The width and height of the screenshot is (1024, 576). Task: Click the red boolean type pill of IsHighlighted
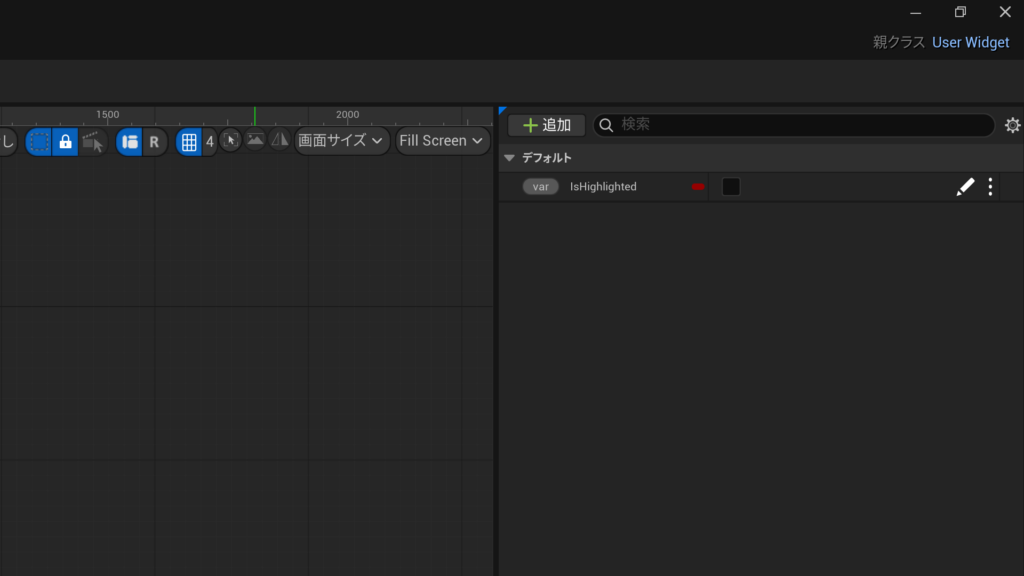(x=698, y=187)
